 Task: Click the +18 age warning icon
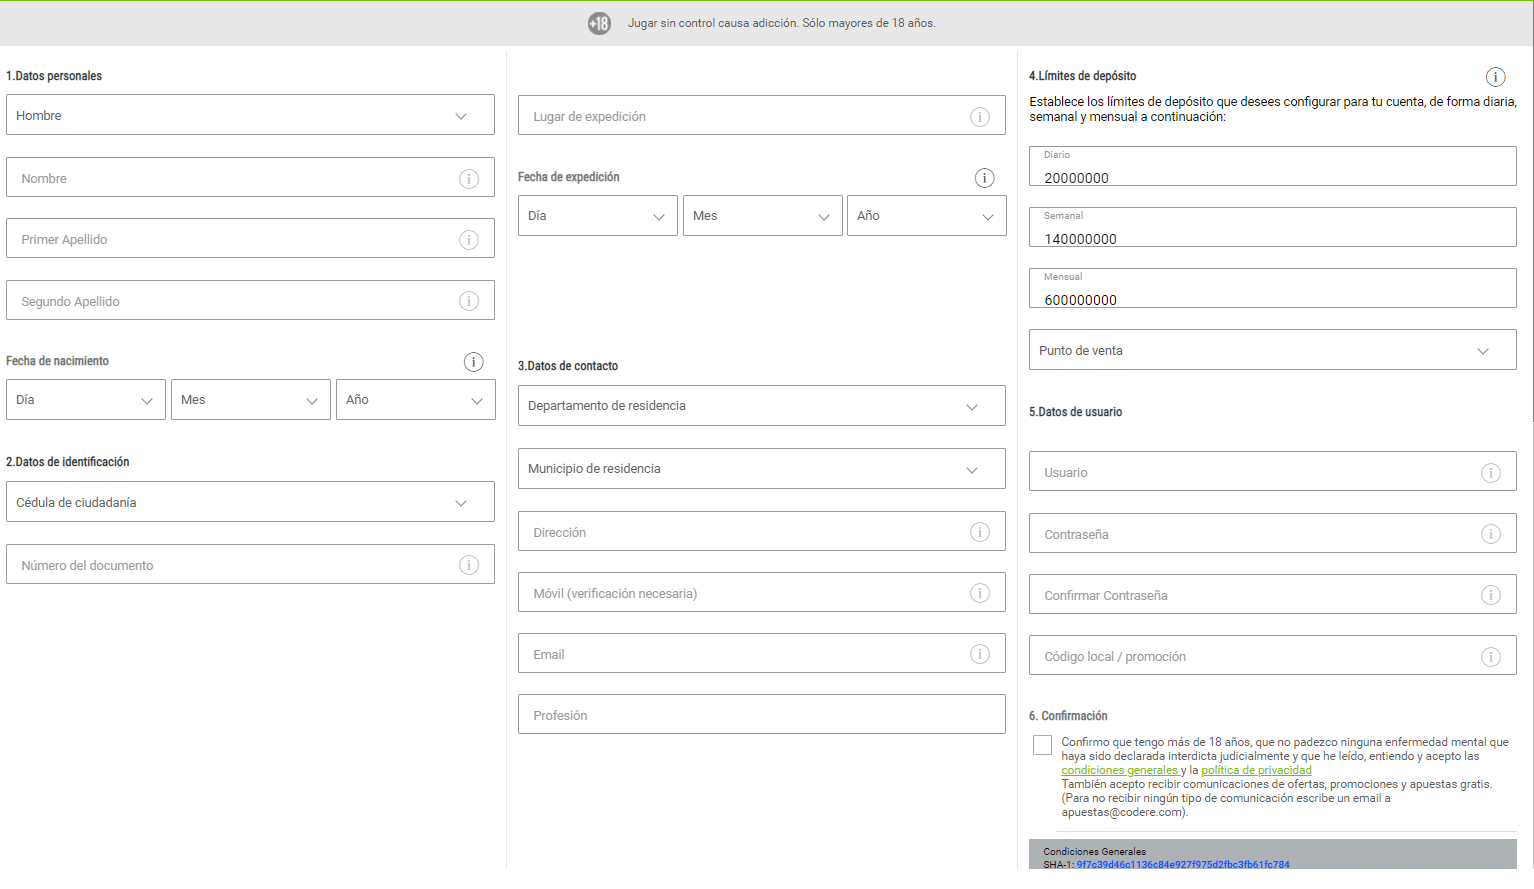point(598,22)
